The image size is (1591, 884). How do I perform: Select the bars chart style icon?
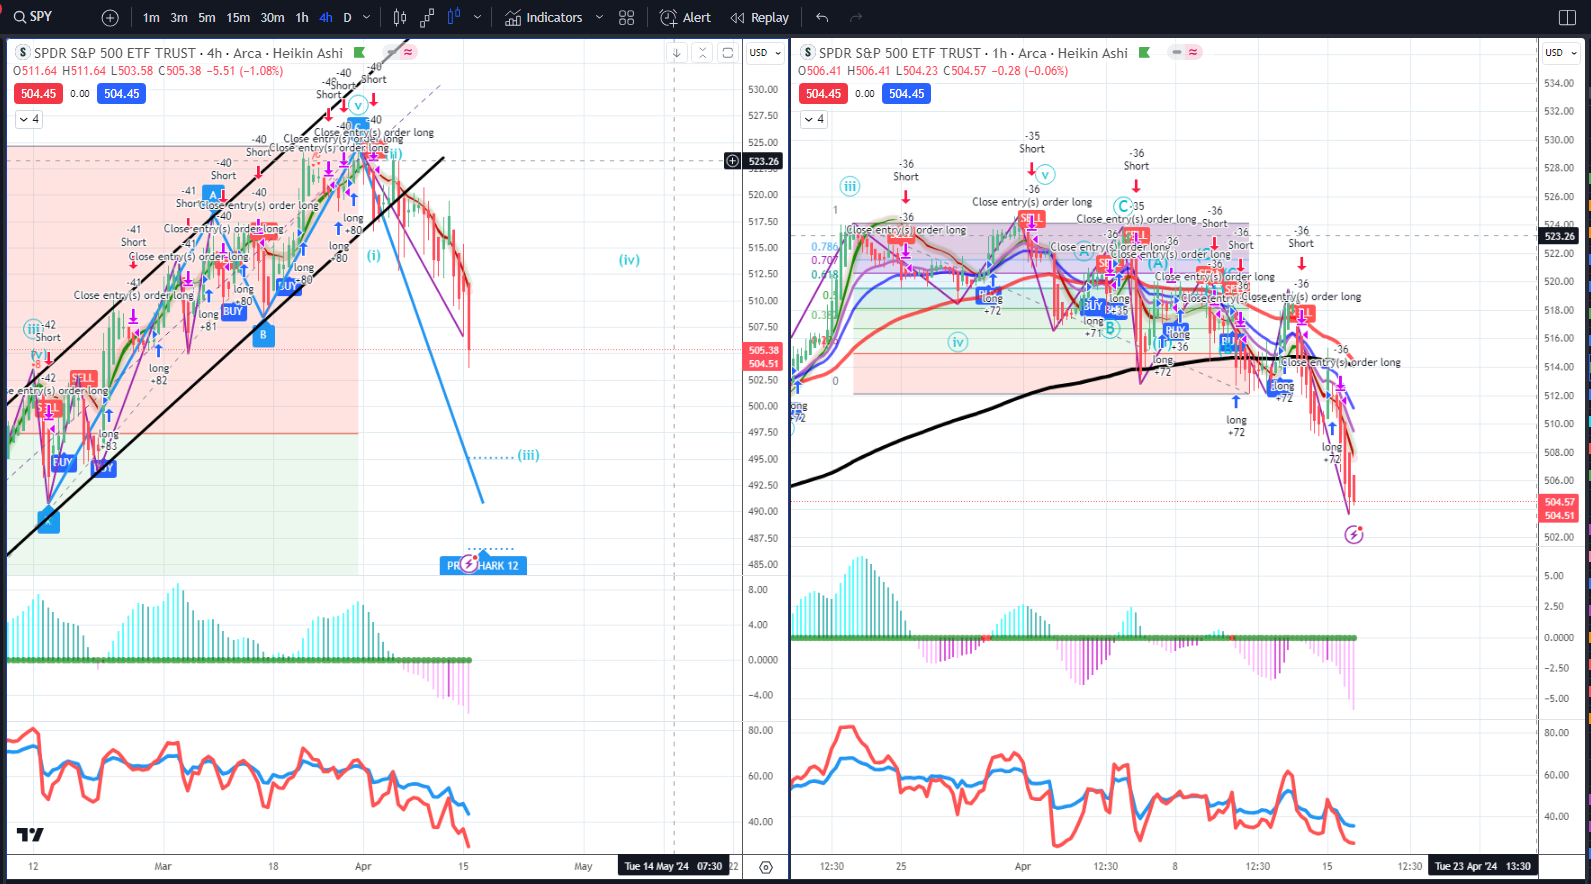pos(400,17)
